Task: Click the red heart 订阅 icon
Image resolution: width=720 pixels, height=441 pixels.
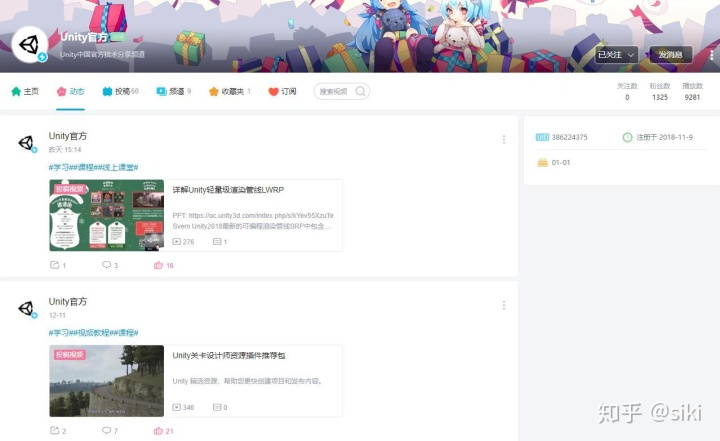Action: 273,91
